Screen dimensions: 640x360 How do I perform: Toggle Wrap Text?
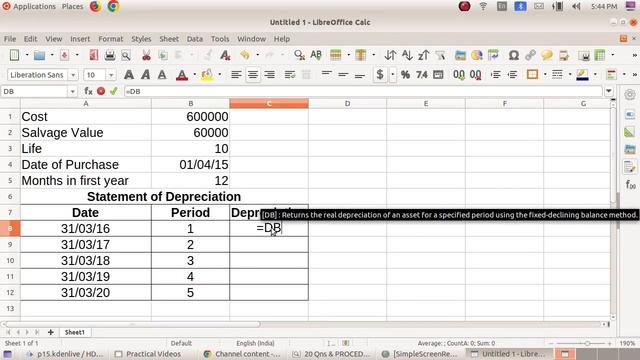click(290, 75)
